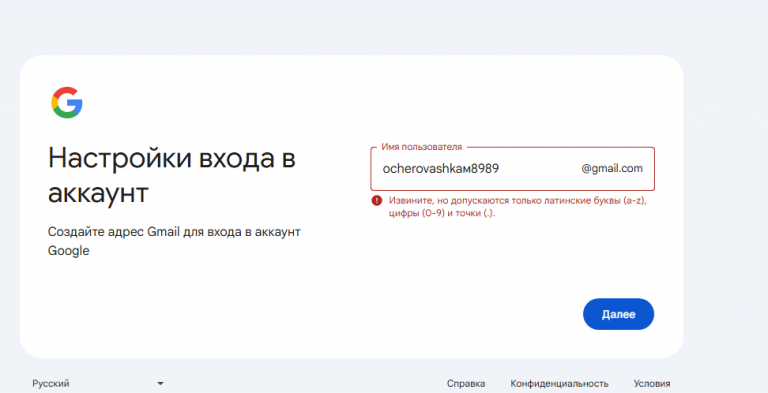
Task: Click the username input field
Action: click(512, 169)
